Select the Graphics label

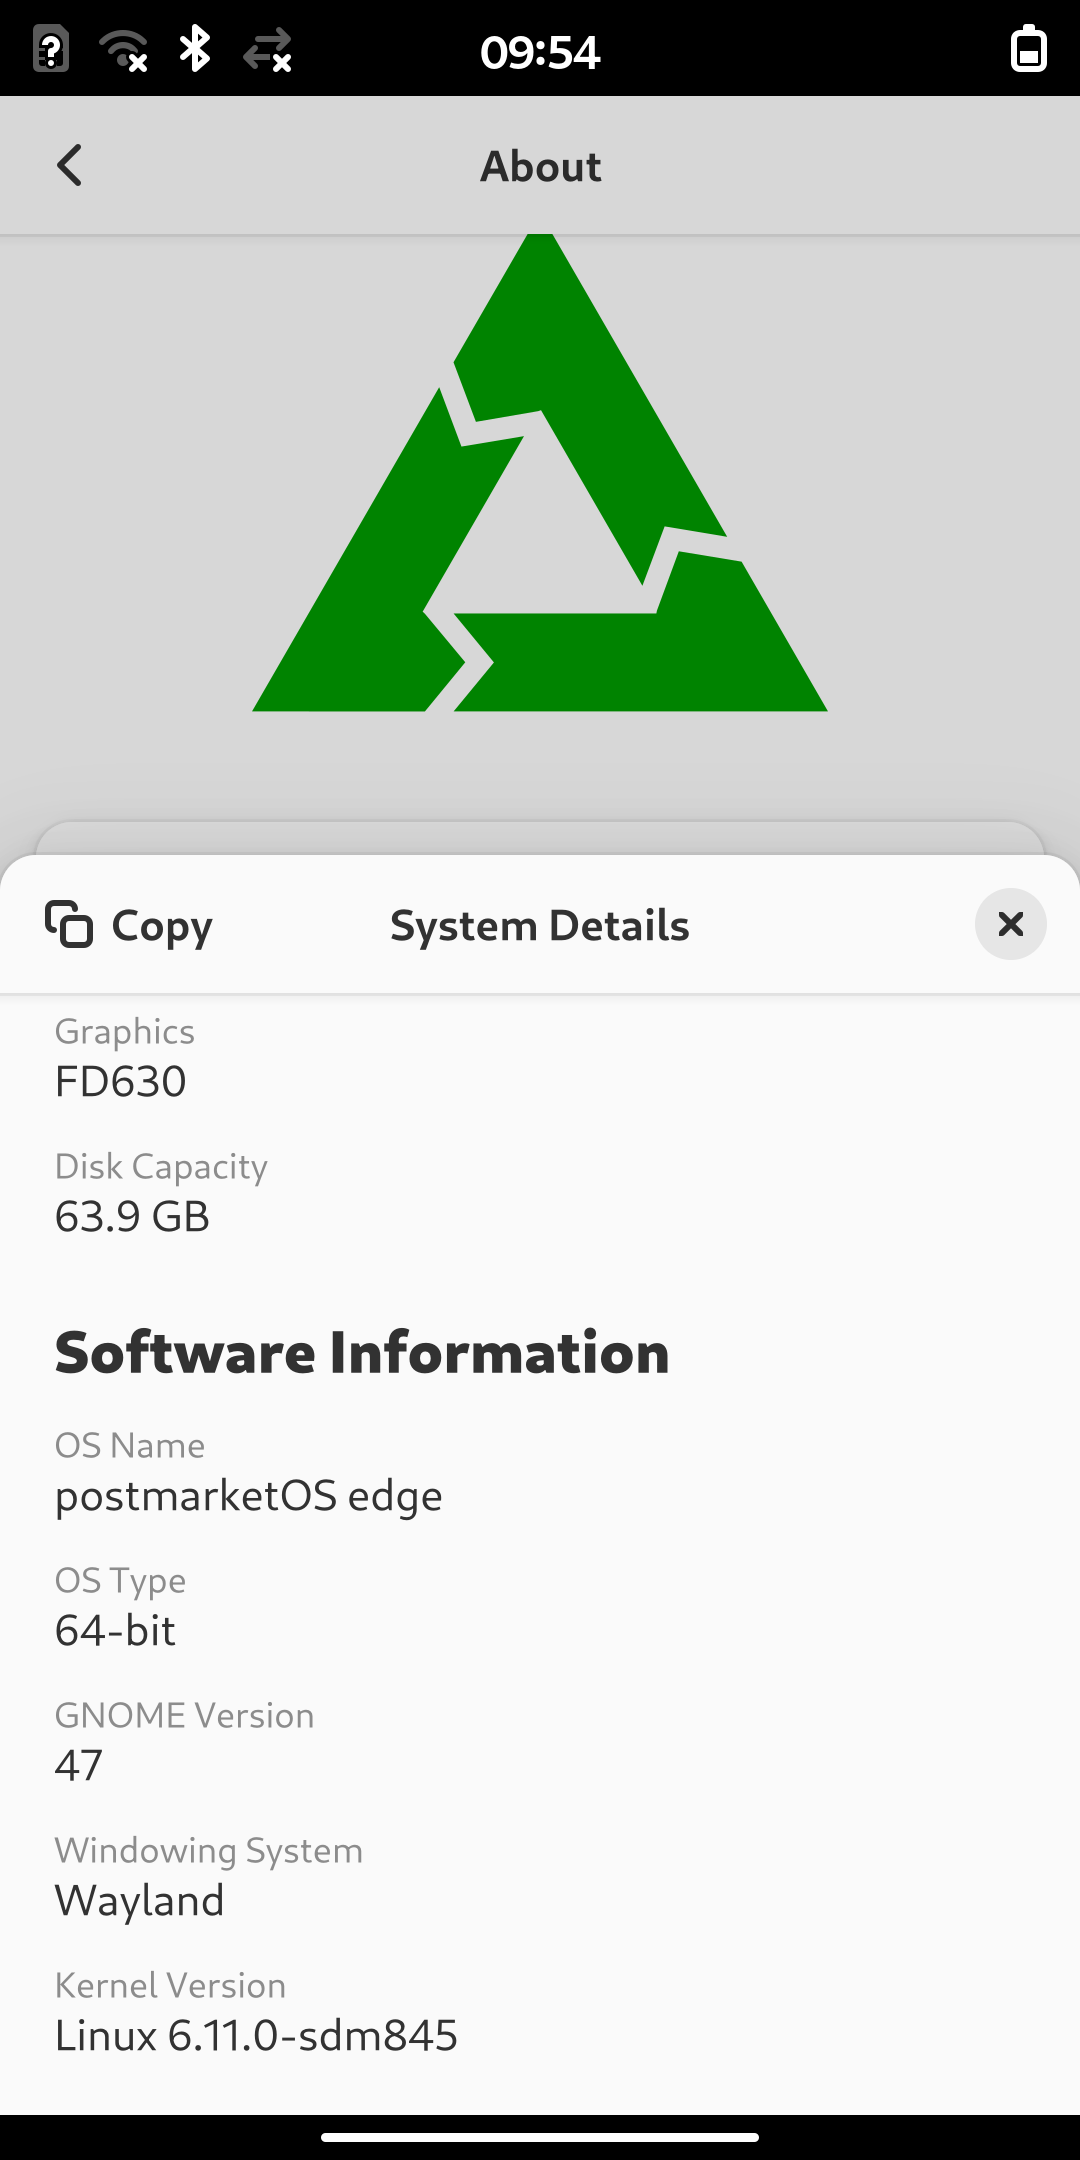pyautogui.click(x=125, y=1031)
